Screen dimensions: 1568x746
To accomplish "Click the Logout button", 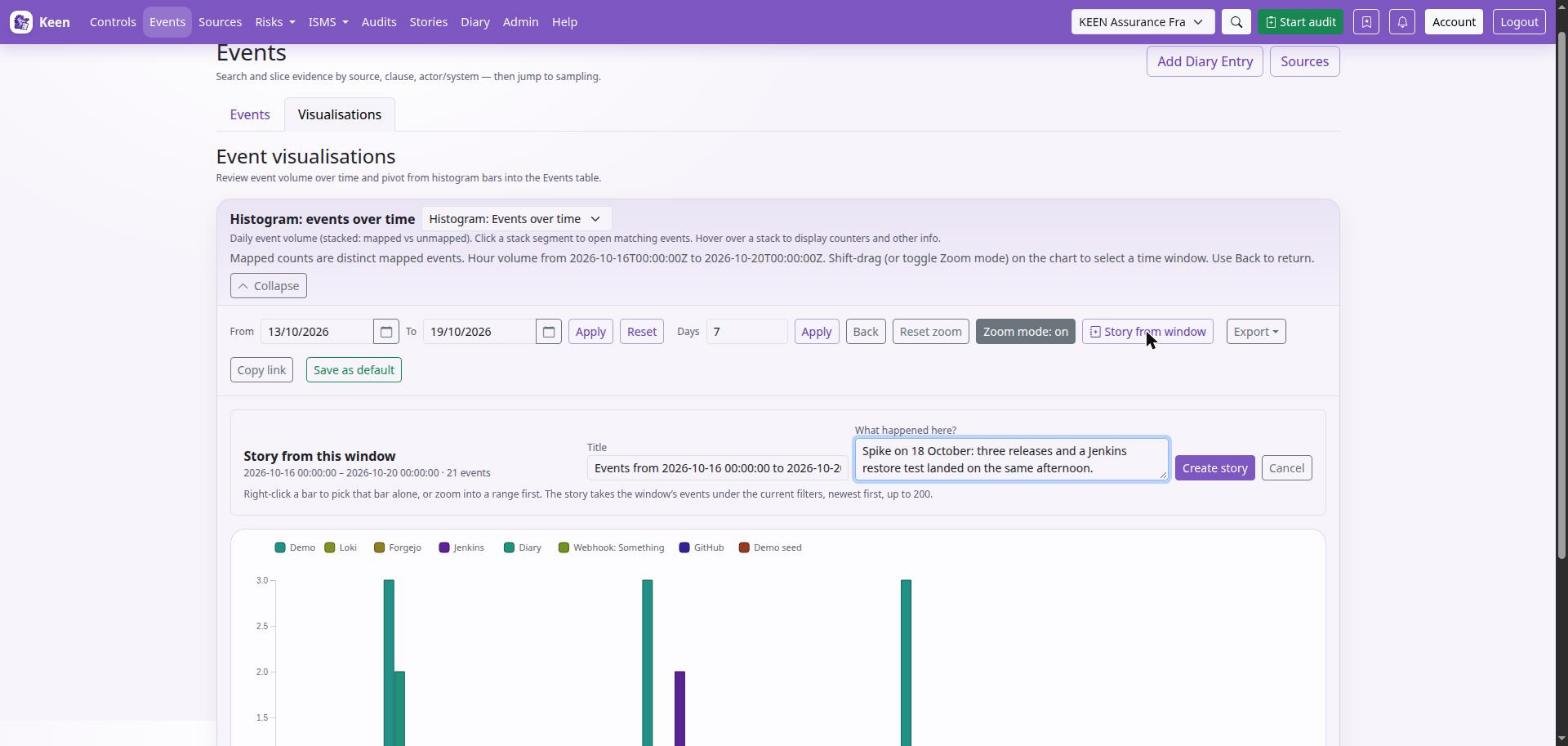I will pyautogui.click(x=1519, y=22).
